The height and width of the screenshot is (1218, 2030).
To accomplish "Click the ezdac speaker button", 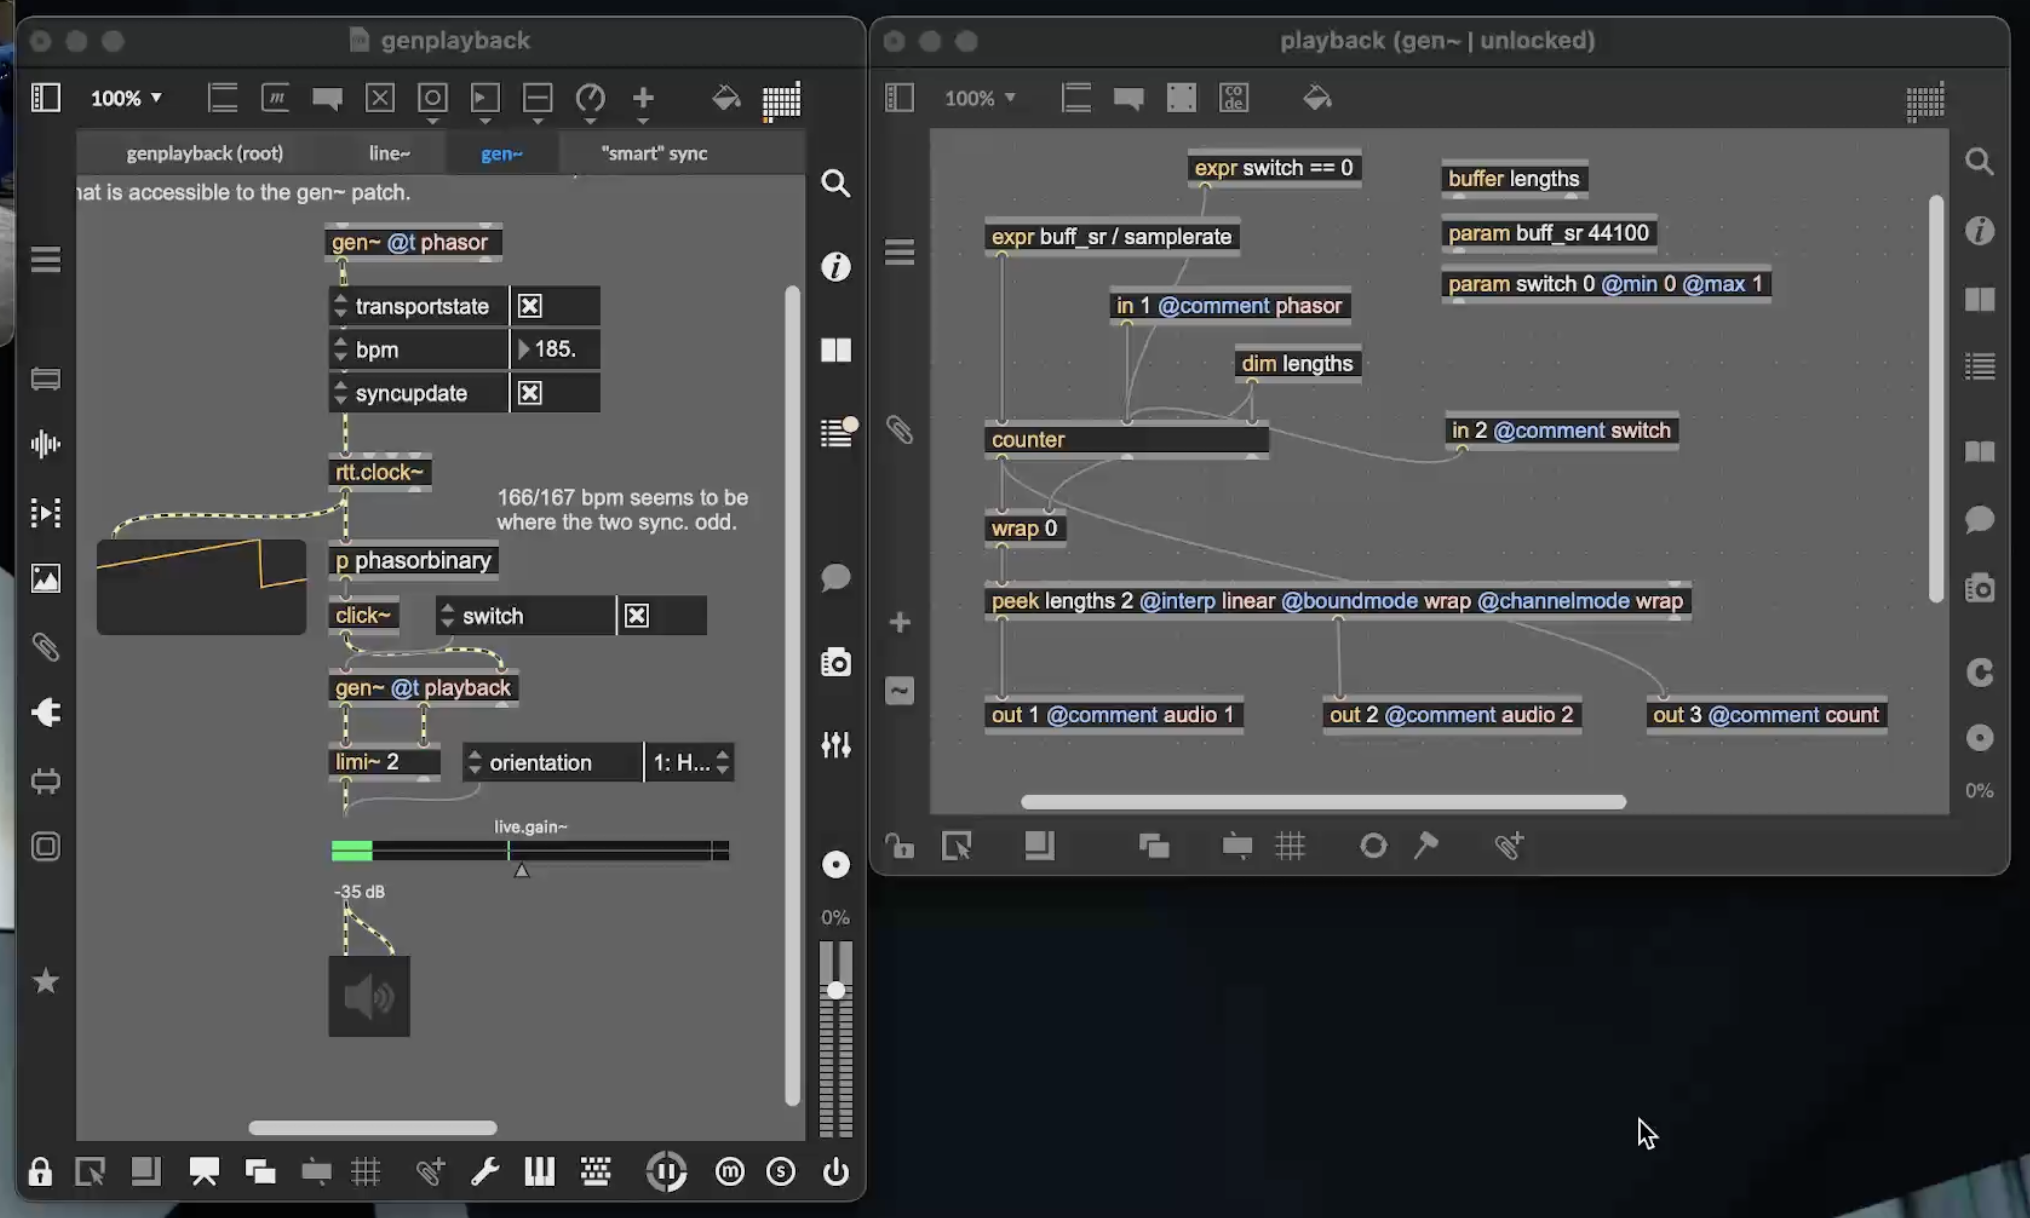I will tap(369, 996).
